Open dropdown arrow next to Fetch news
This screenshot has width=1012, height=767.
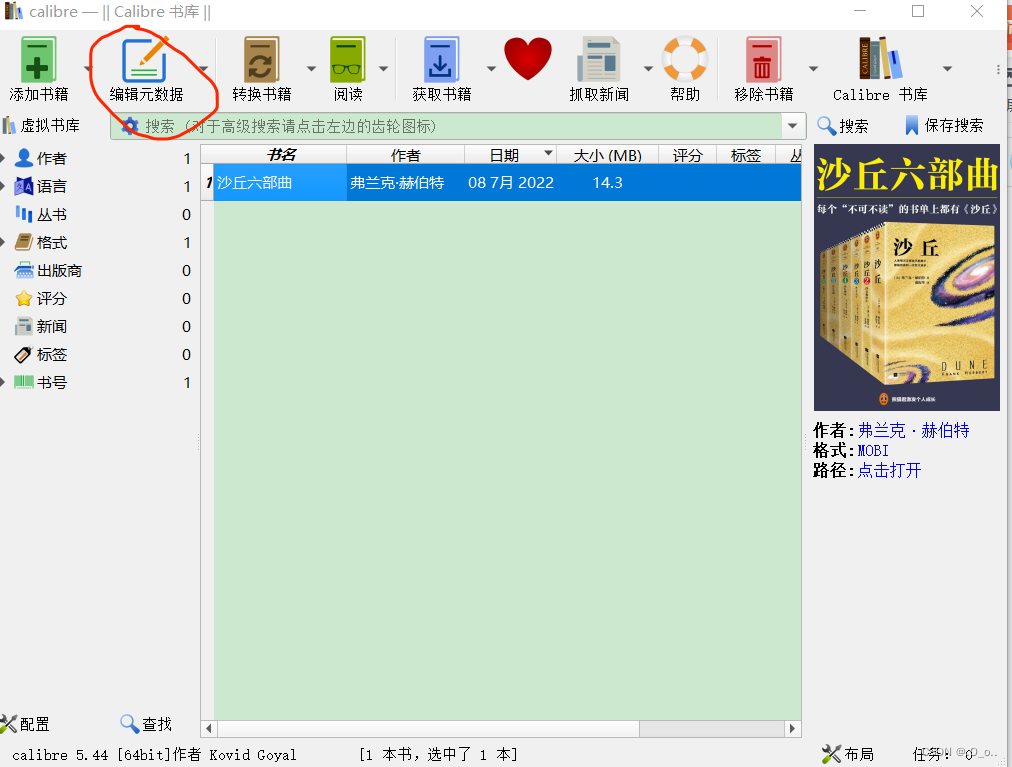(x=648, y=68)
